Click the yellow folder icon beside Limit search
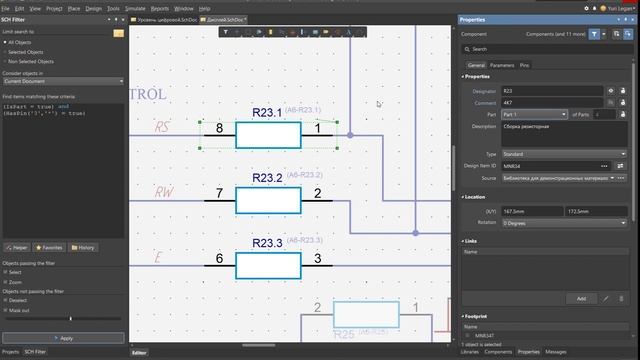The height and width of the screenshot is (360, 640). [118, 33]
